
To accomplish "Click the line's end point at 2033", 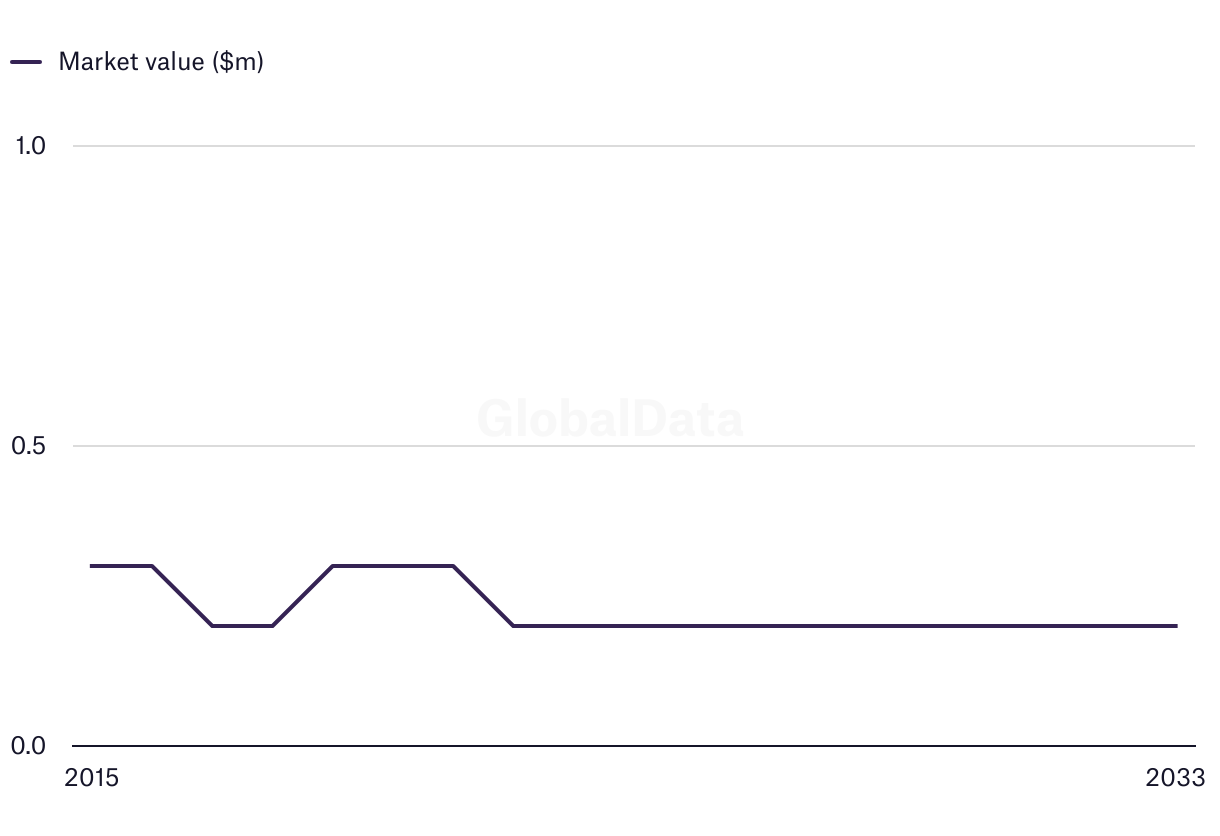I will click(x=1176, y=626).
